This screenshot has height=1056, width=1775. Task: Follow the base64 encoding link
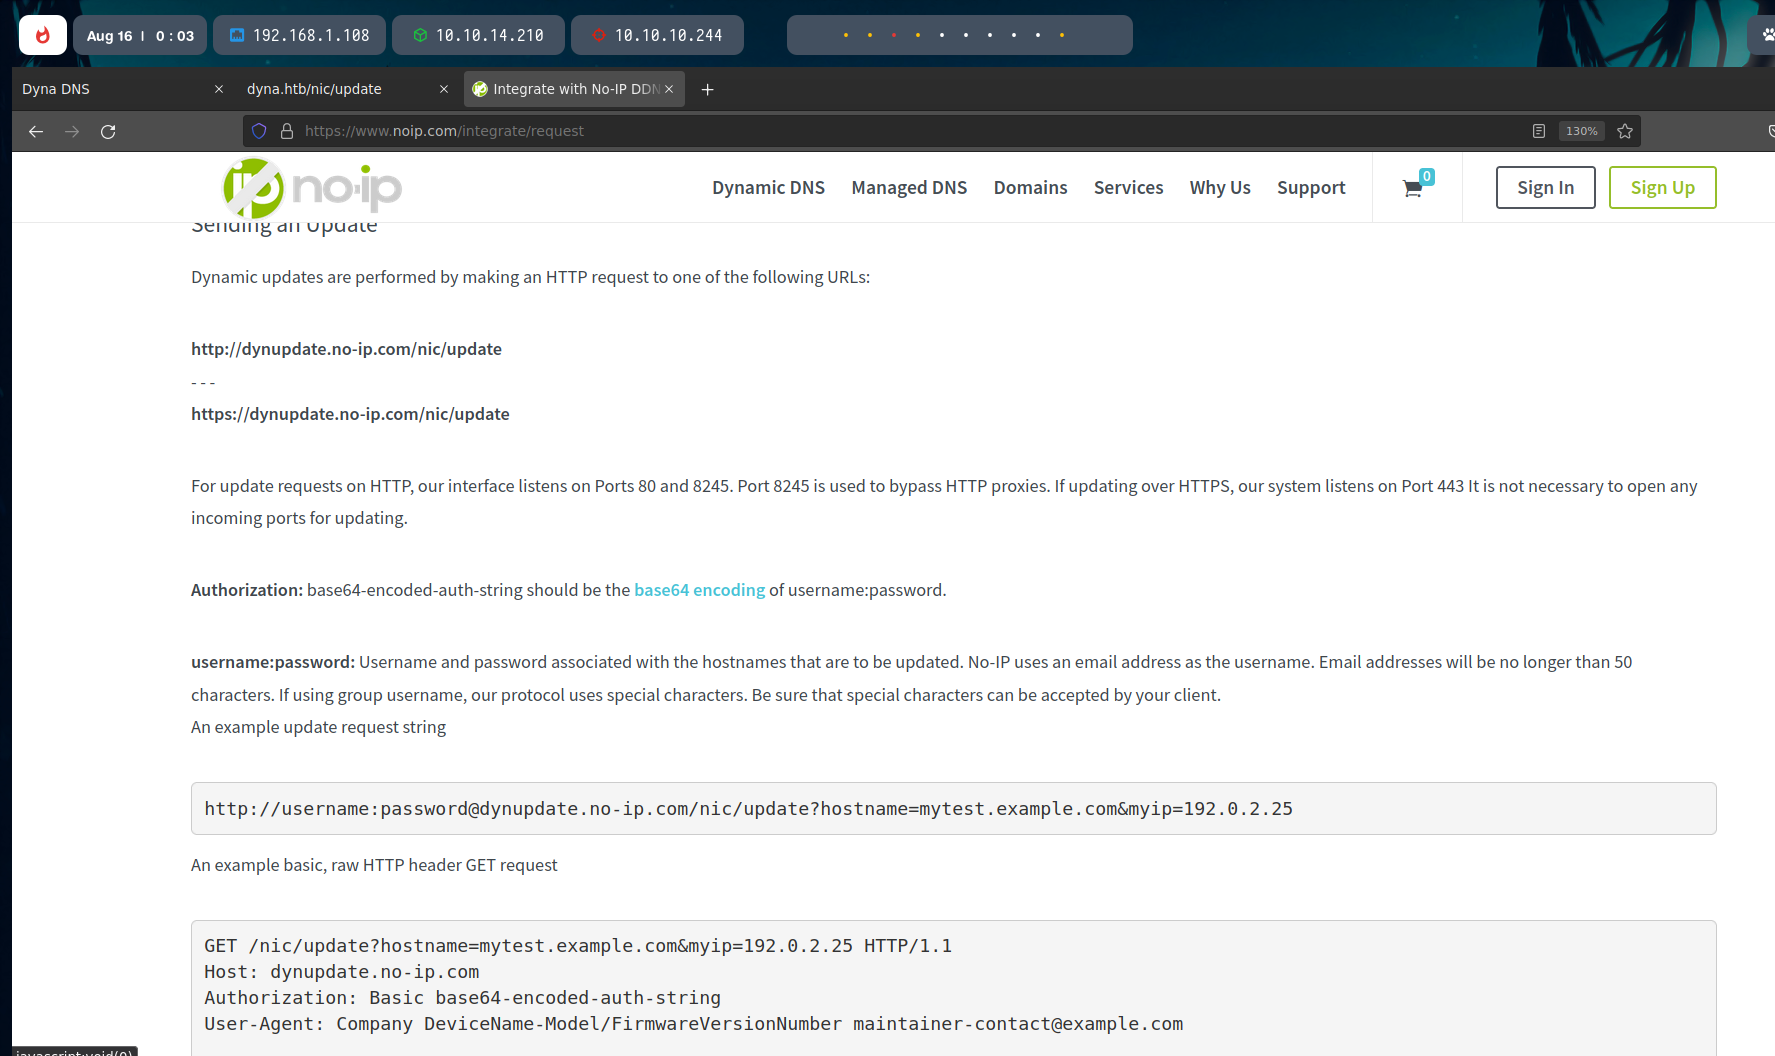(x=699, y=590)
